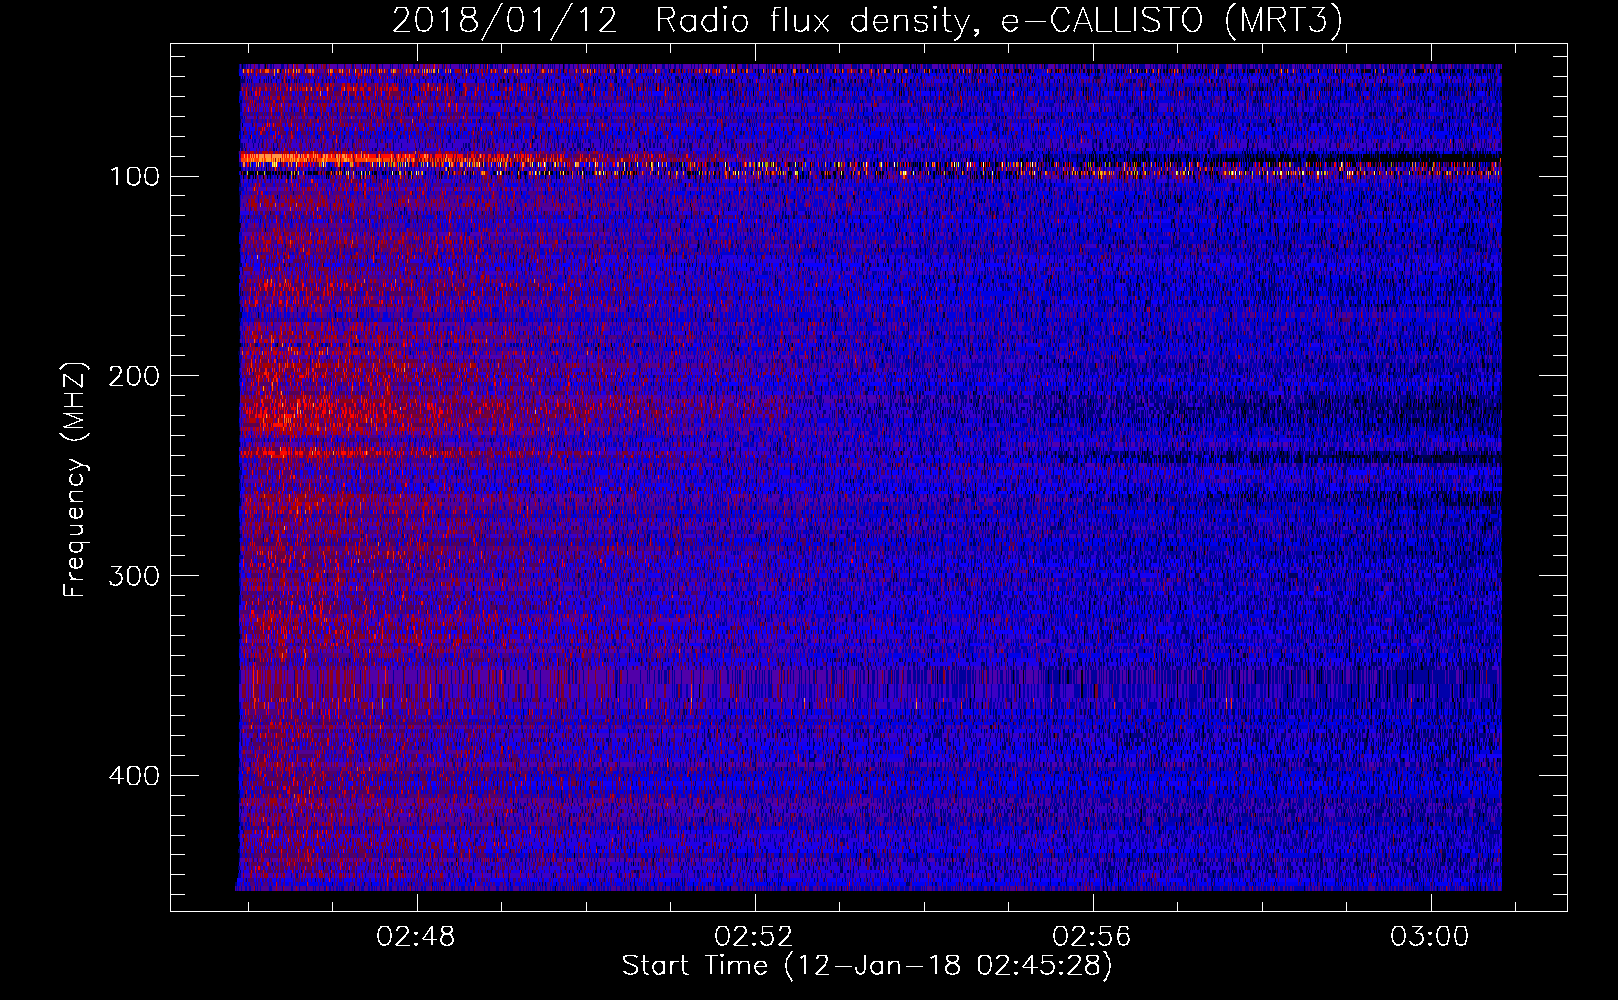The width and height of the screenshot is (1618, 1000).
Task: Click the 100 frequency tick label
Action: [x=135, y=176]
